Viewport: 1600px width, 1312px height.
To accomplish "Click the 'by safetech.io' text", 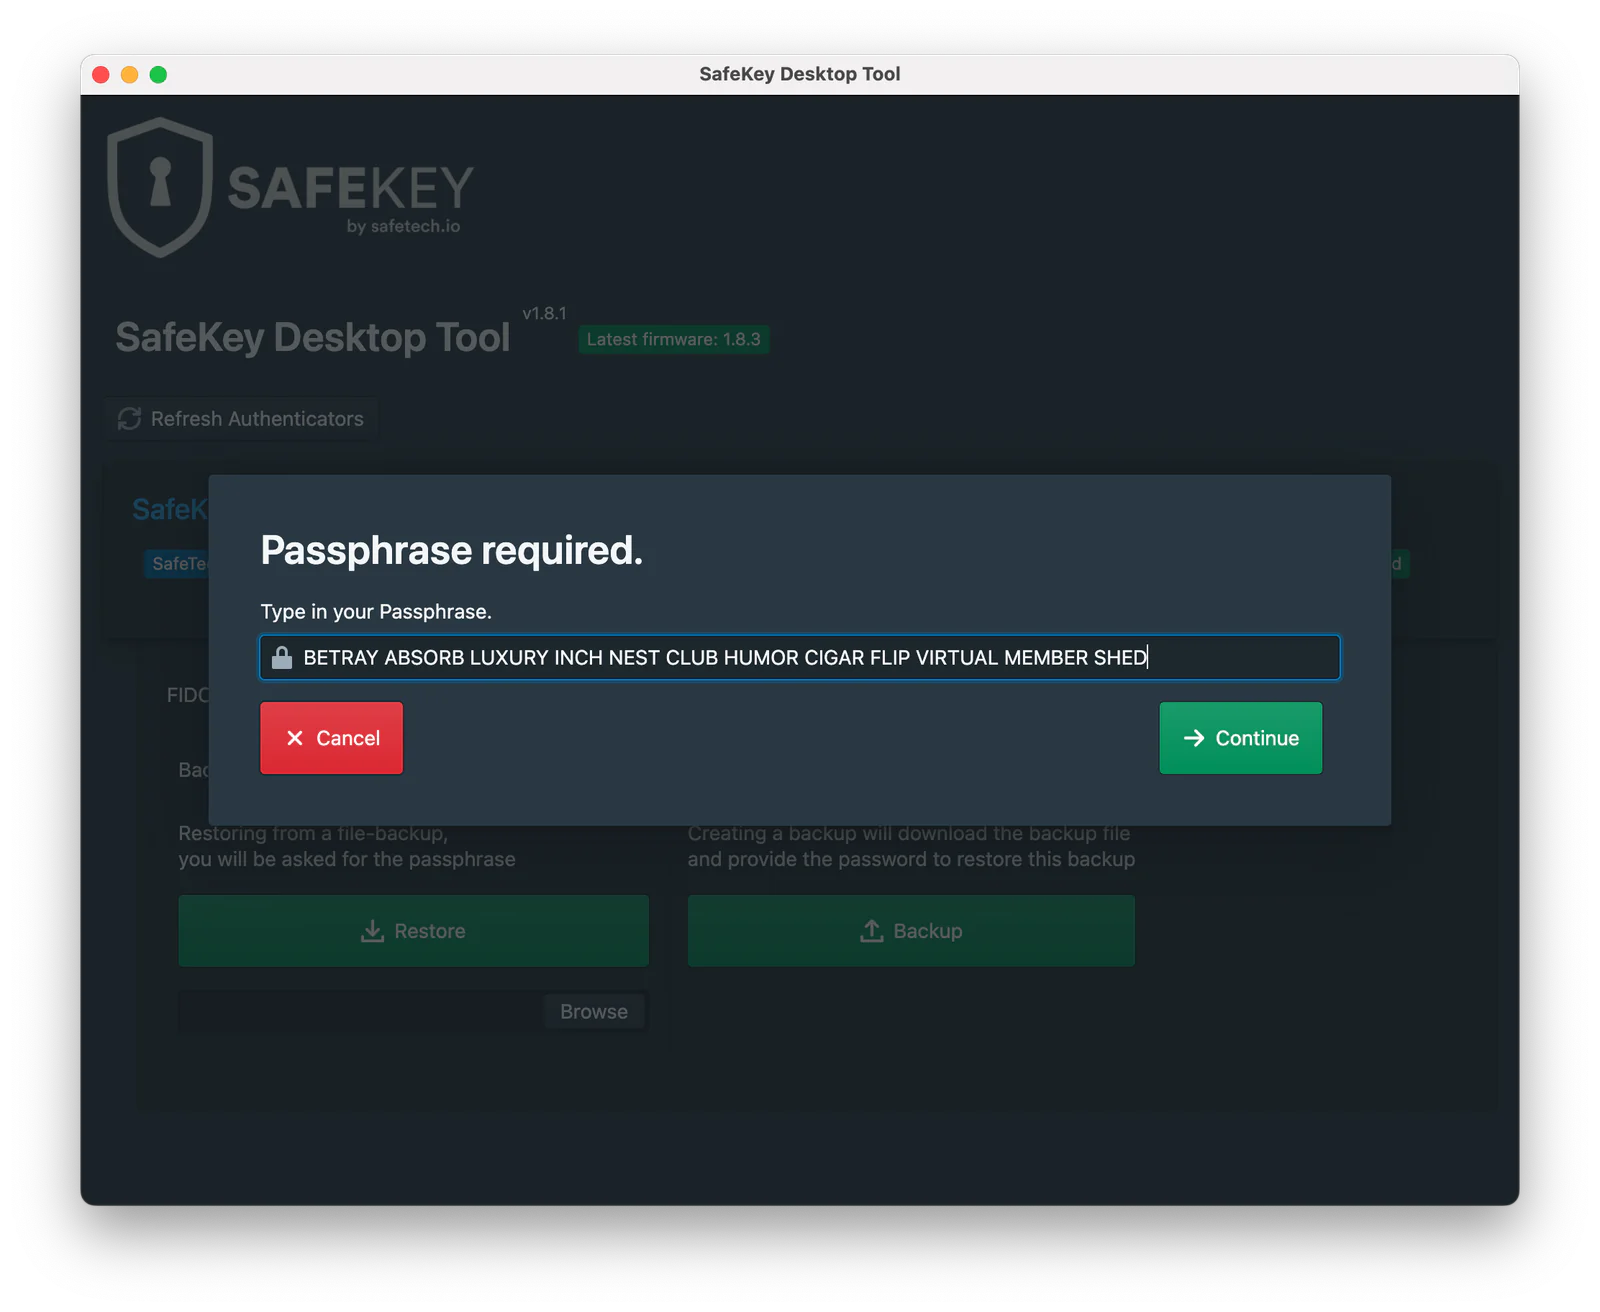I will [x=403, y=226].
